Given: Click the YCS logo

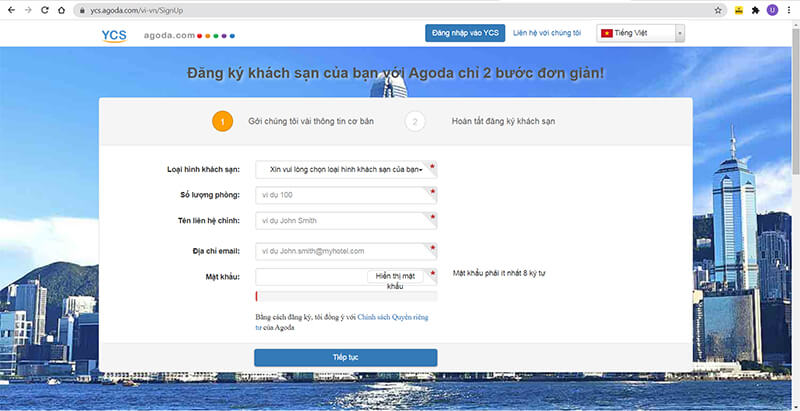Looking at the screenshot, I should pyautogui.click(x=115, y=34).
